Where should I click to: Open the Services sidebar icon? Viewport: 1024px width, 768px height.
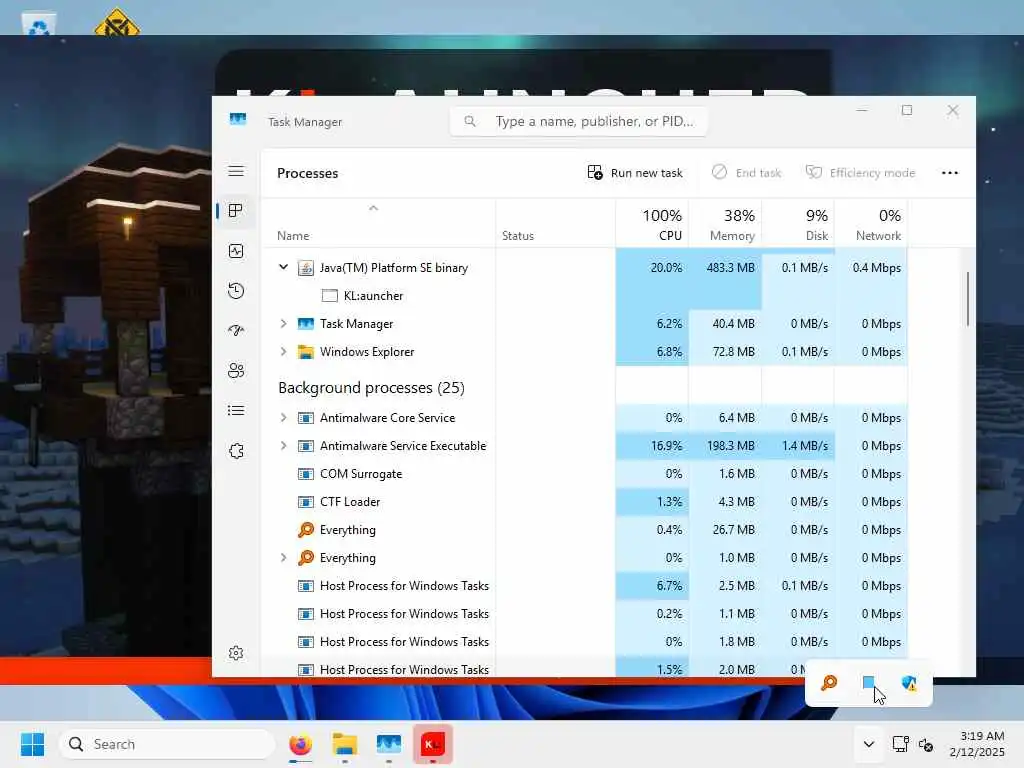pos(236,451)
